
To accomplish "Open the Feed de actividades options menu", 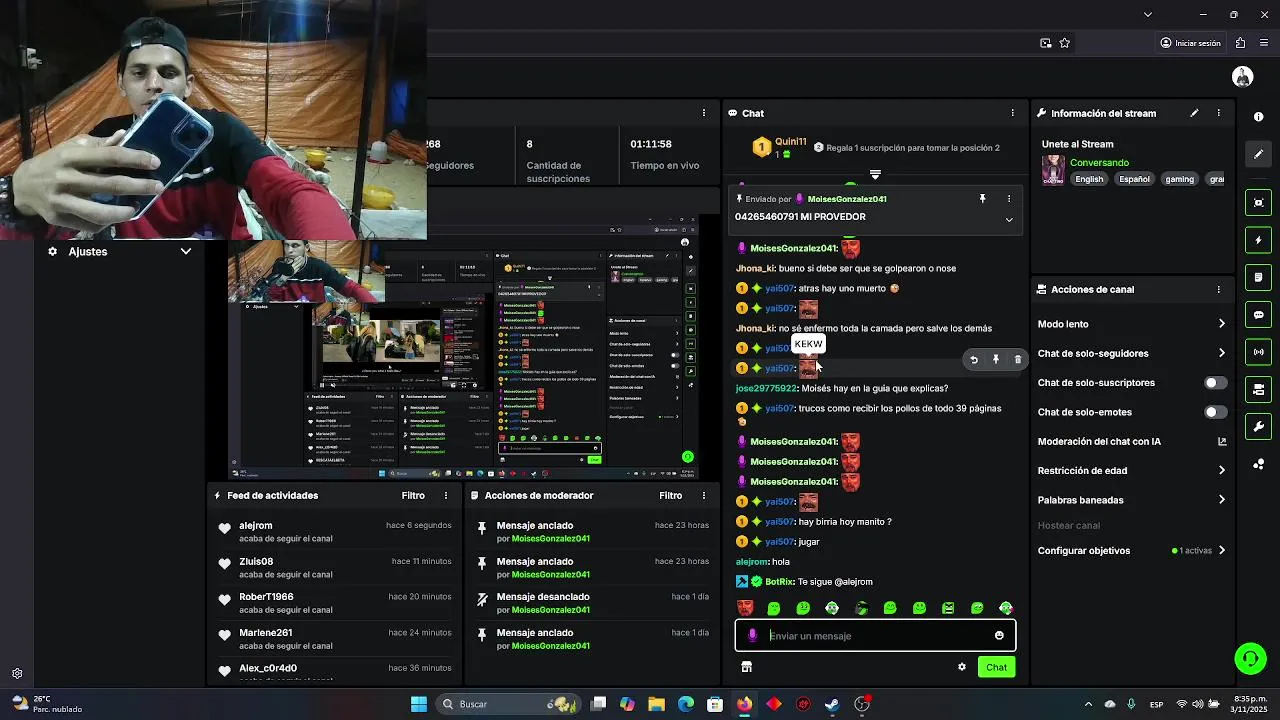I will pos(446,496).
